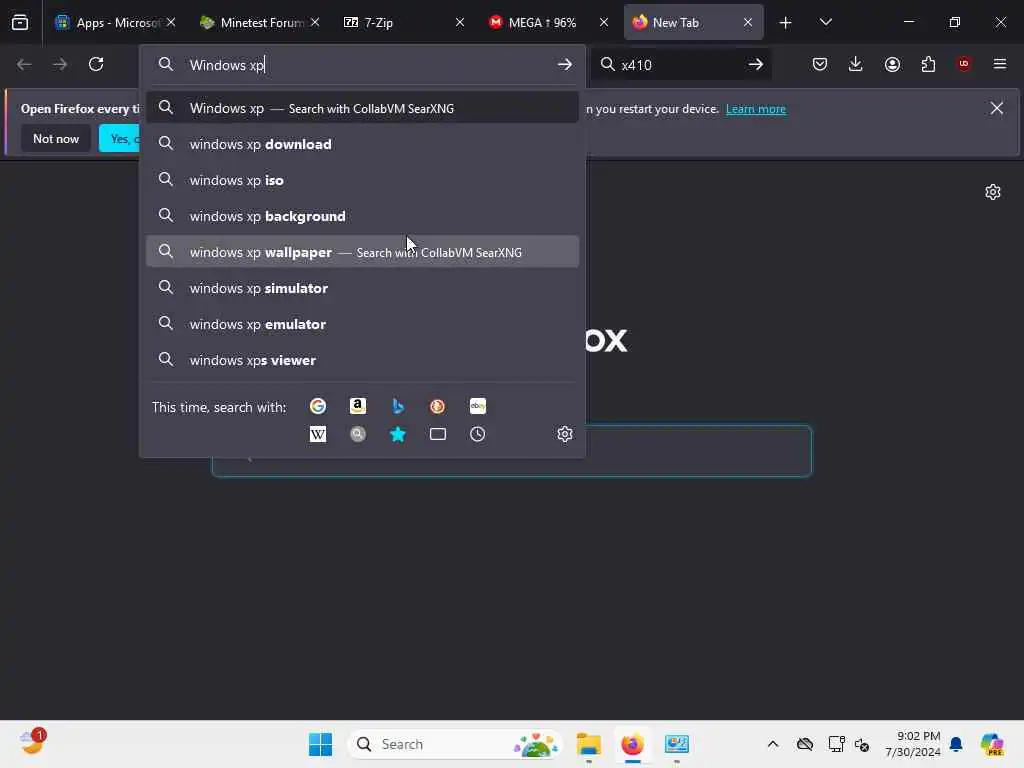Click the address bar go arrow
This screenshot has height=768, width=1024.
tap(565, 65)
